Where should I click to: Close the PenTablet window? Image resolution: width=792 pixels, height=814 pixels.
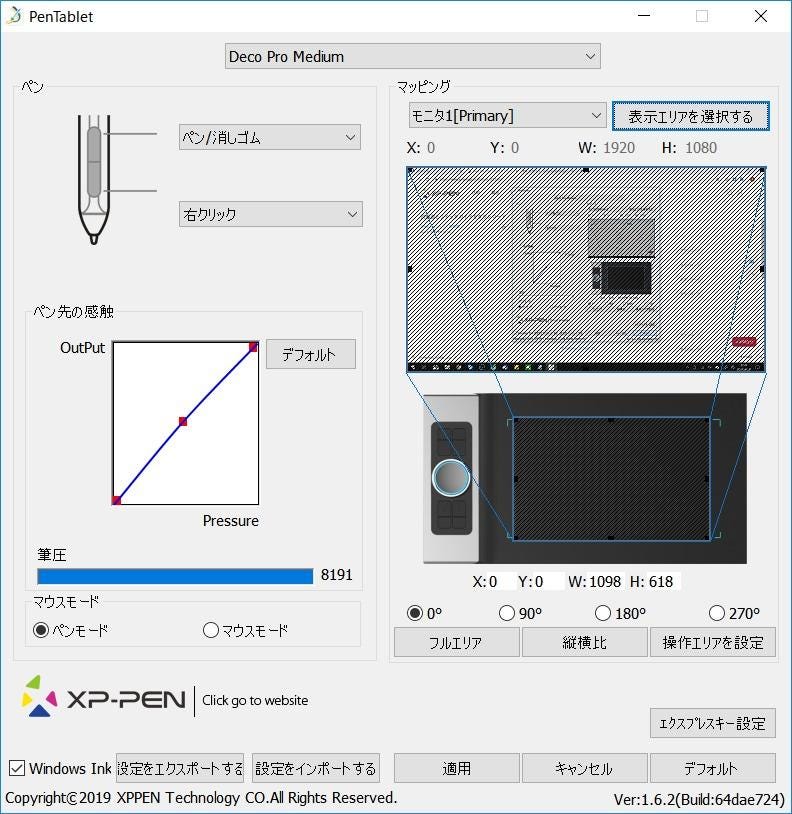tap(761, 16)
